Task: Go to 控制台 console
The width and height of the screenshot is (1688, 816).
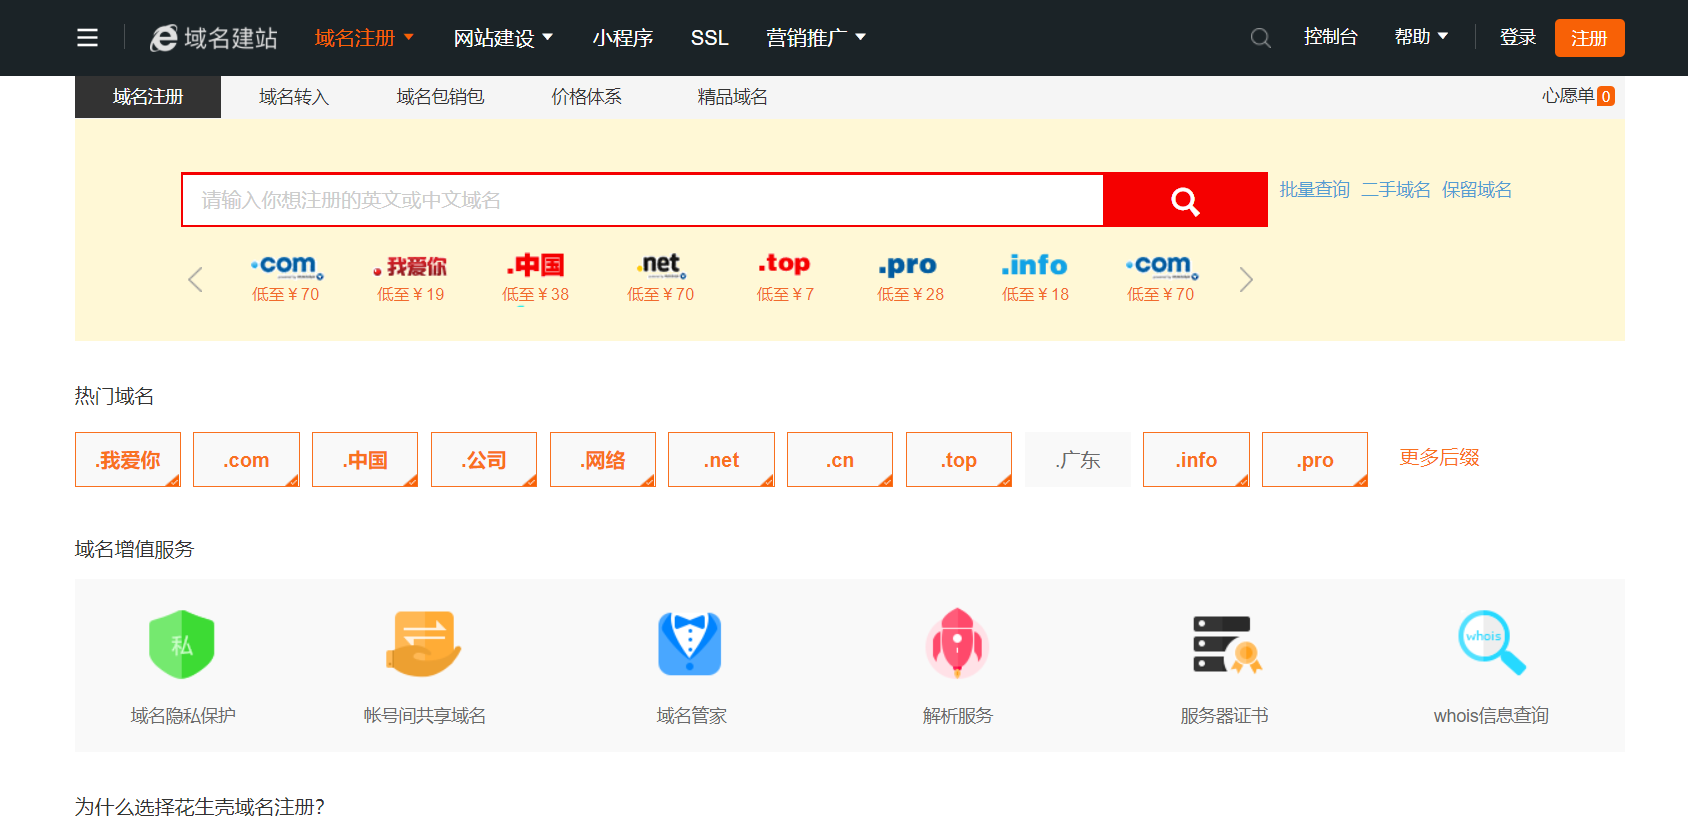Action: point(1331,37)
